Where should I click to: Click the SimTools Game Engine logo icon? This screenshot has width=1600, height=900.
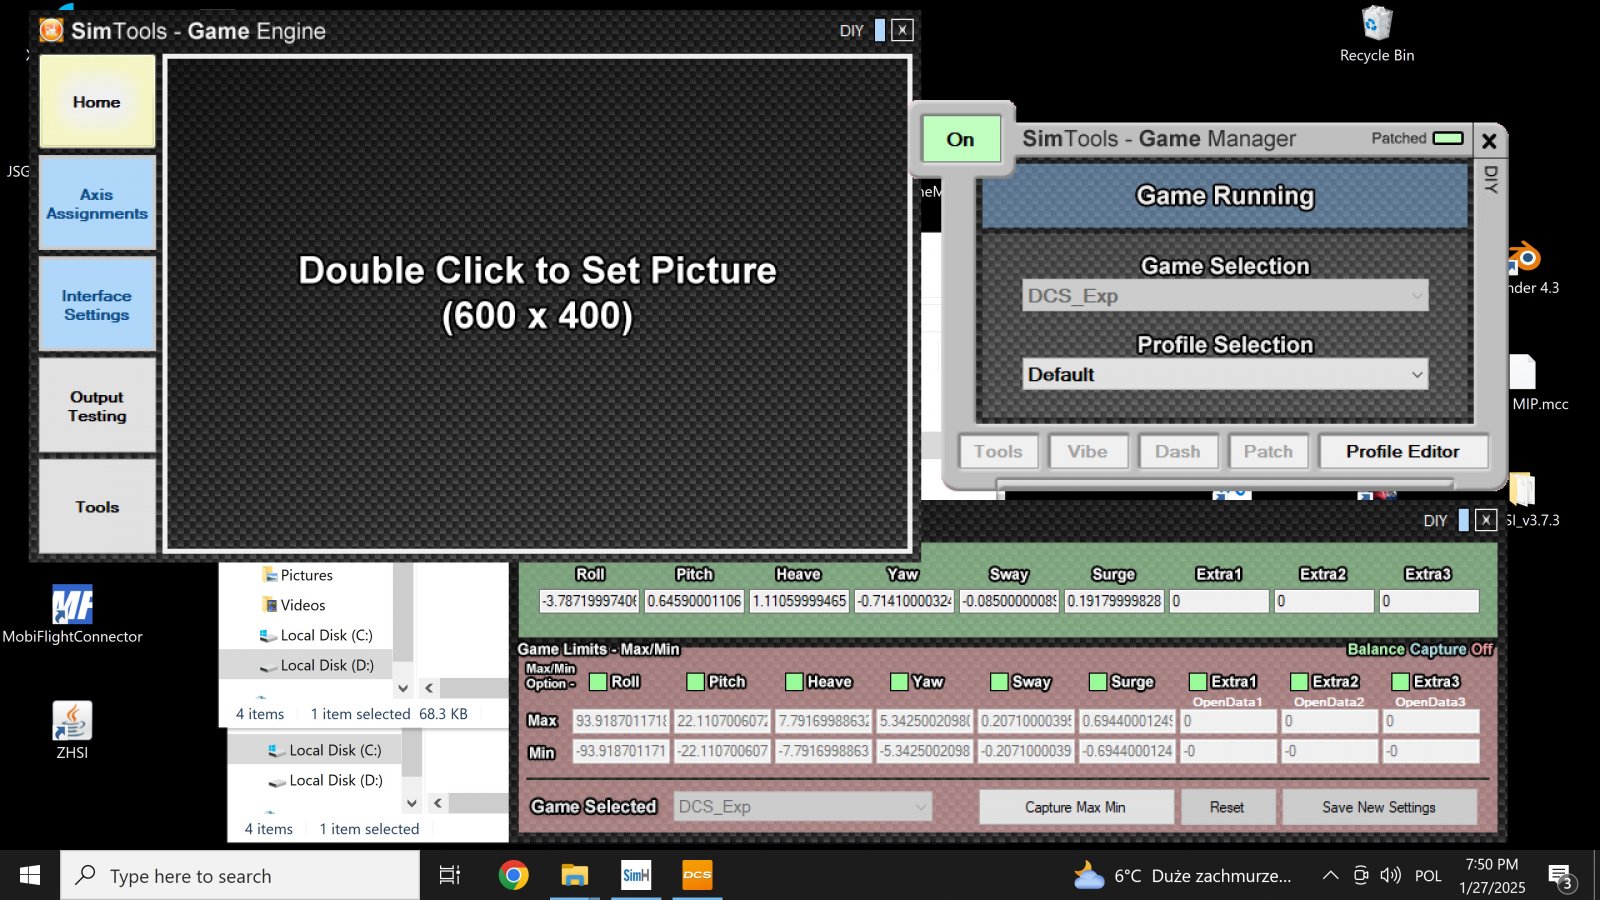(51, 30)
